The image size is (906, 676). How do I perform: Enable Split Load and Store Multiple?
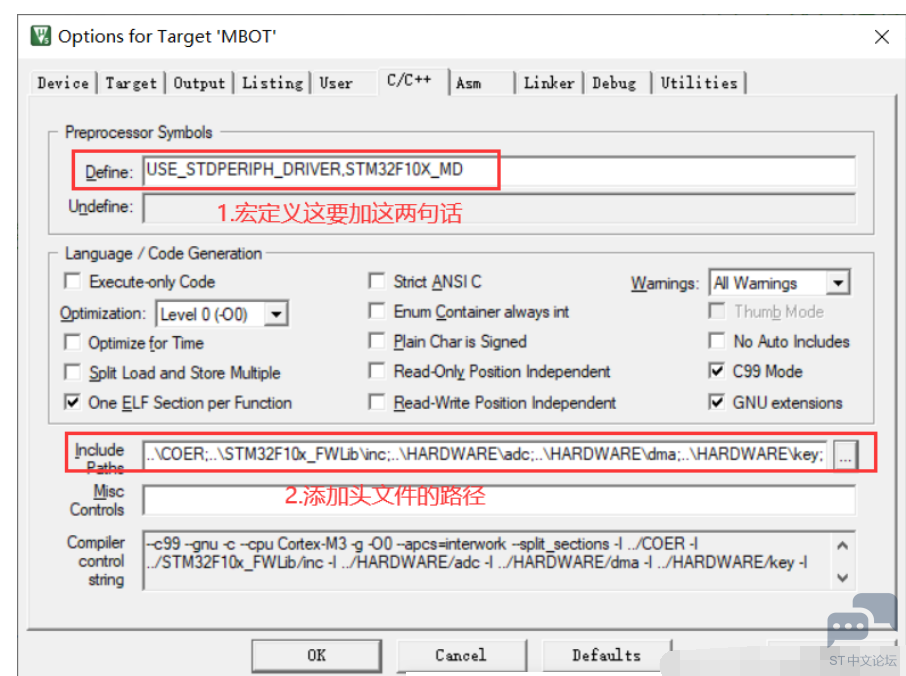pyautogui.click(x=73, y=372)
